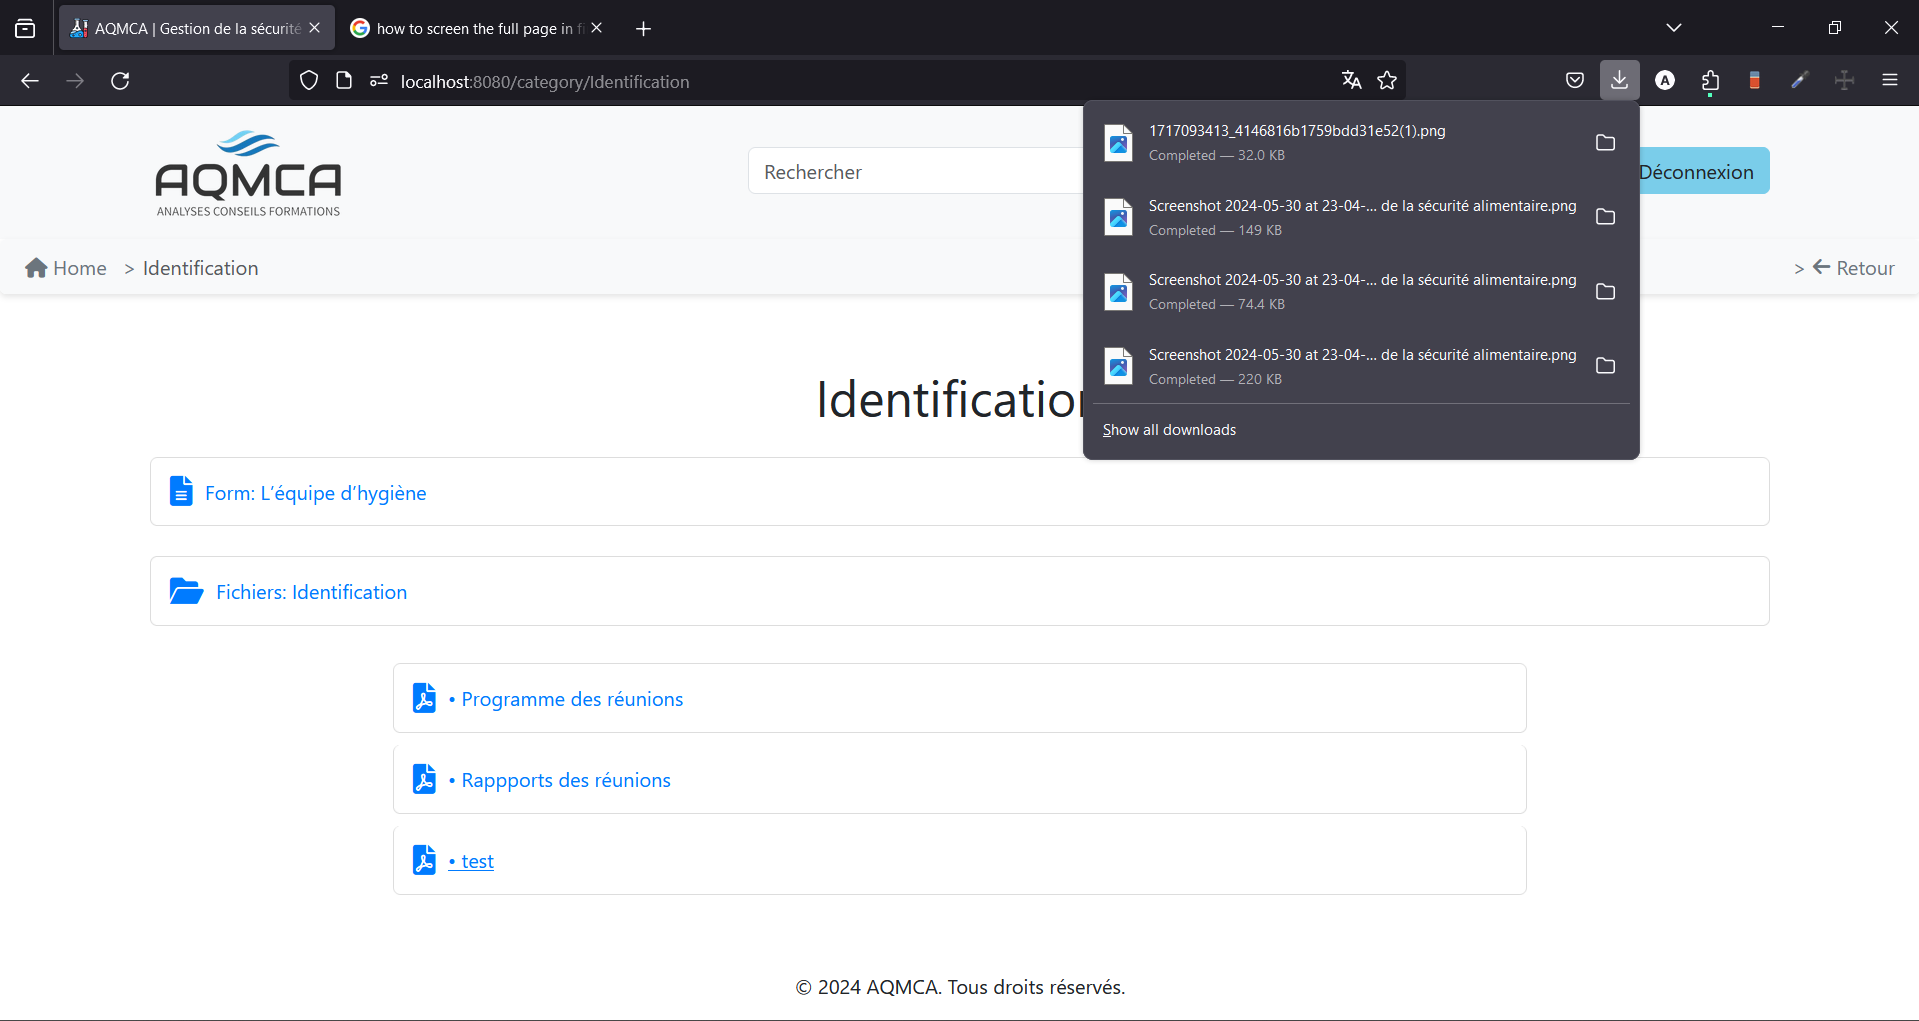Click the red extension icon in the toolbar

coord(1755,81)
